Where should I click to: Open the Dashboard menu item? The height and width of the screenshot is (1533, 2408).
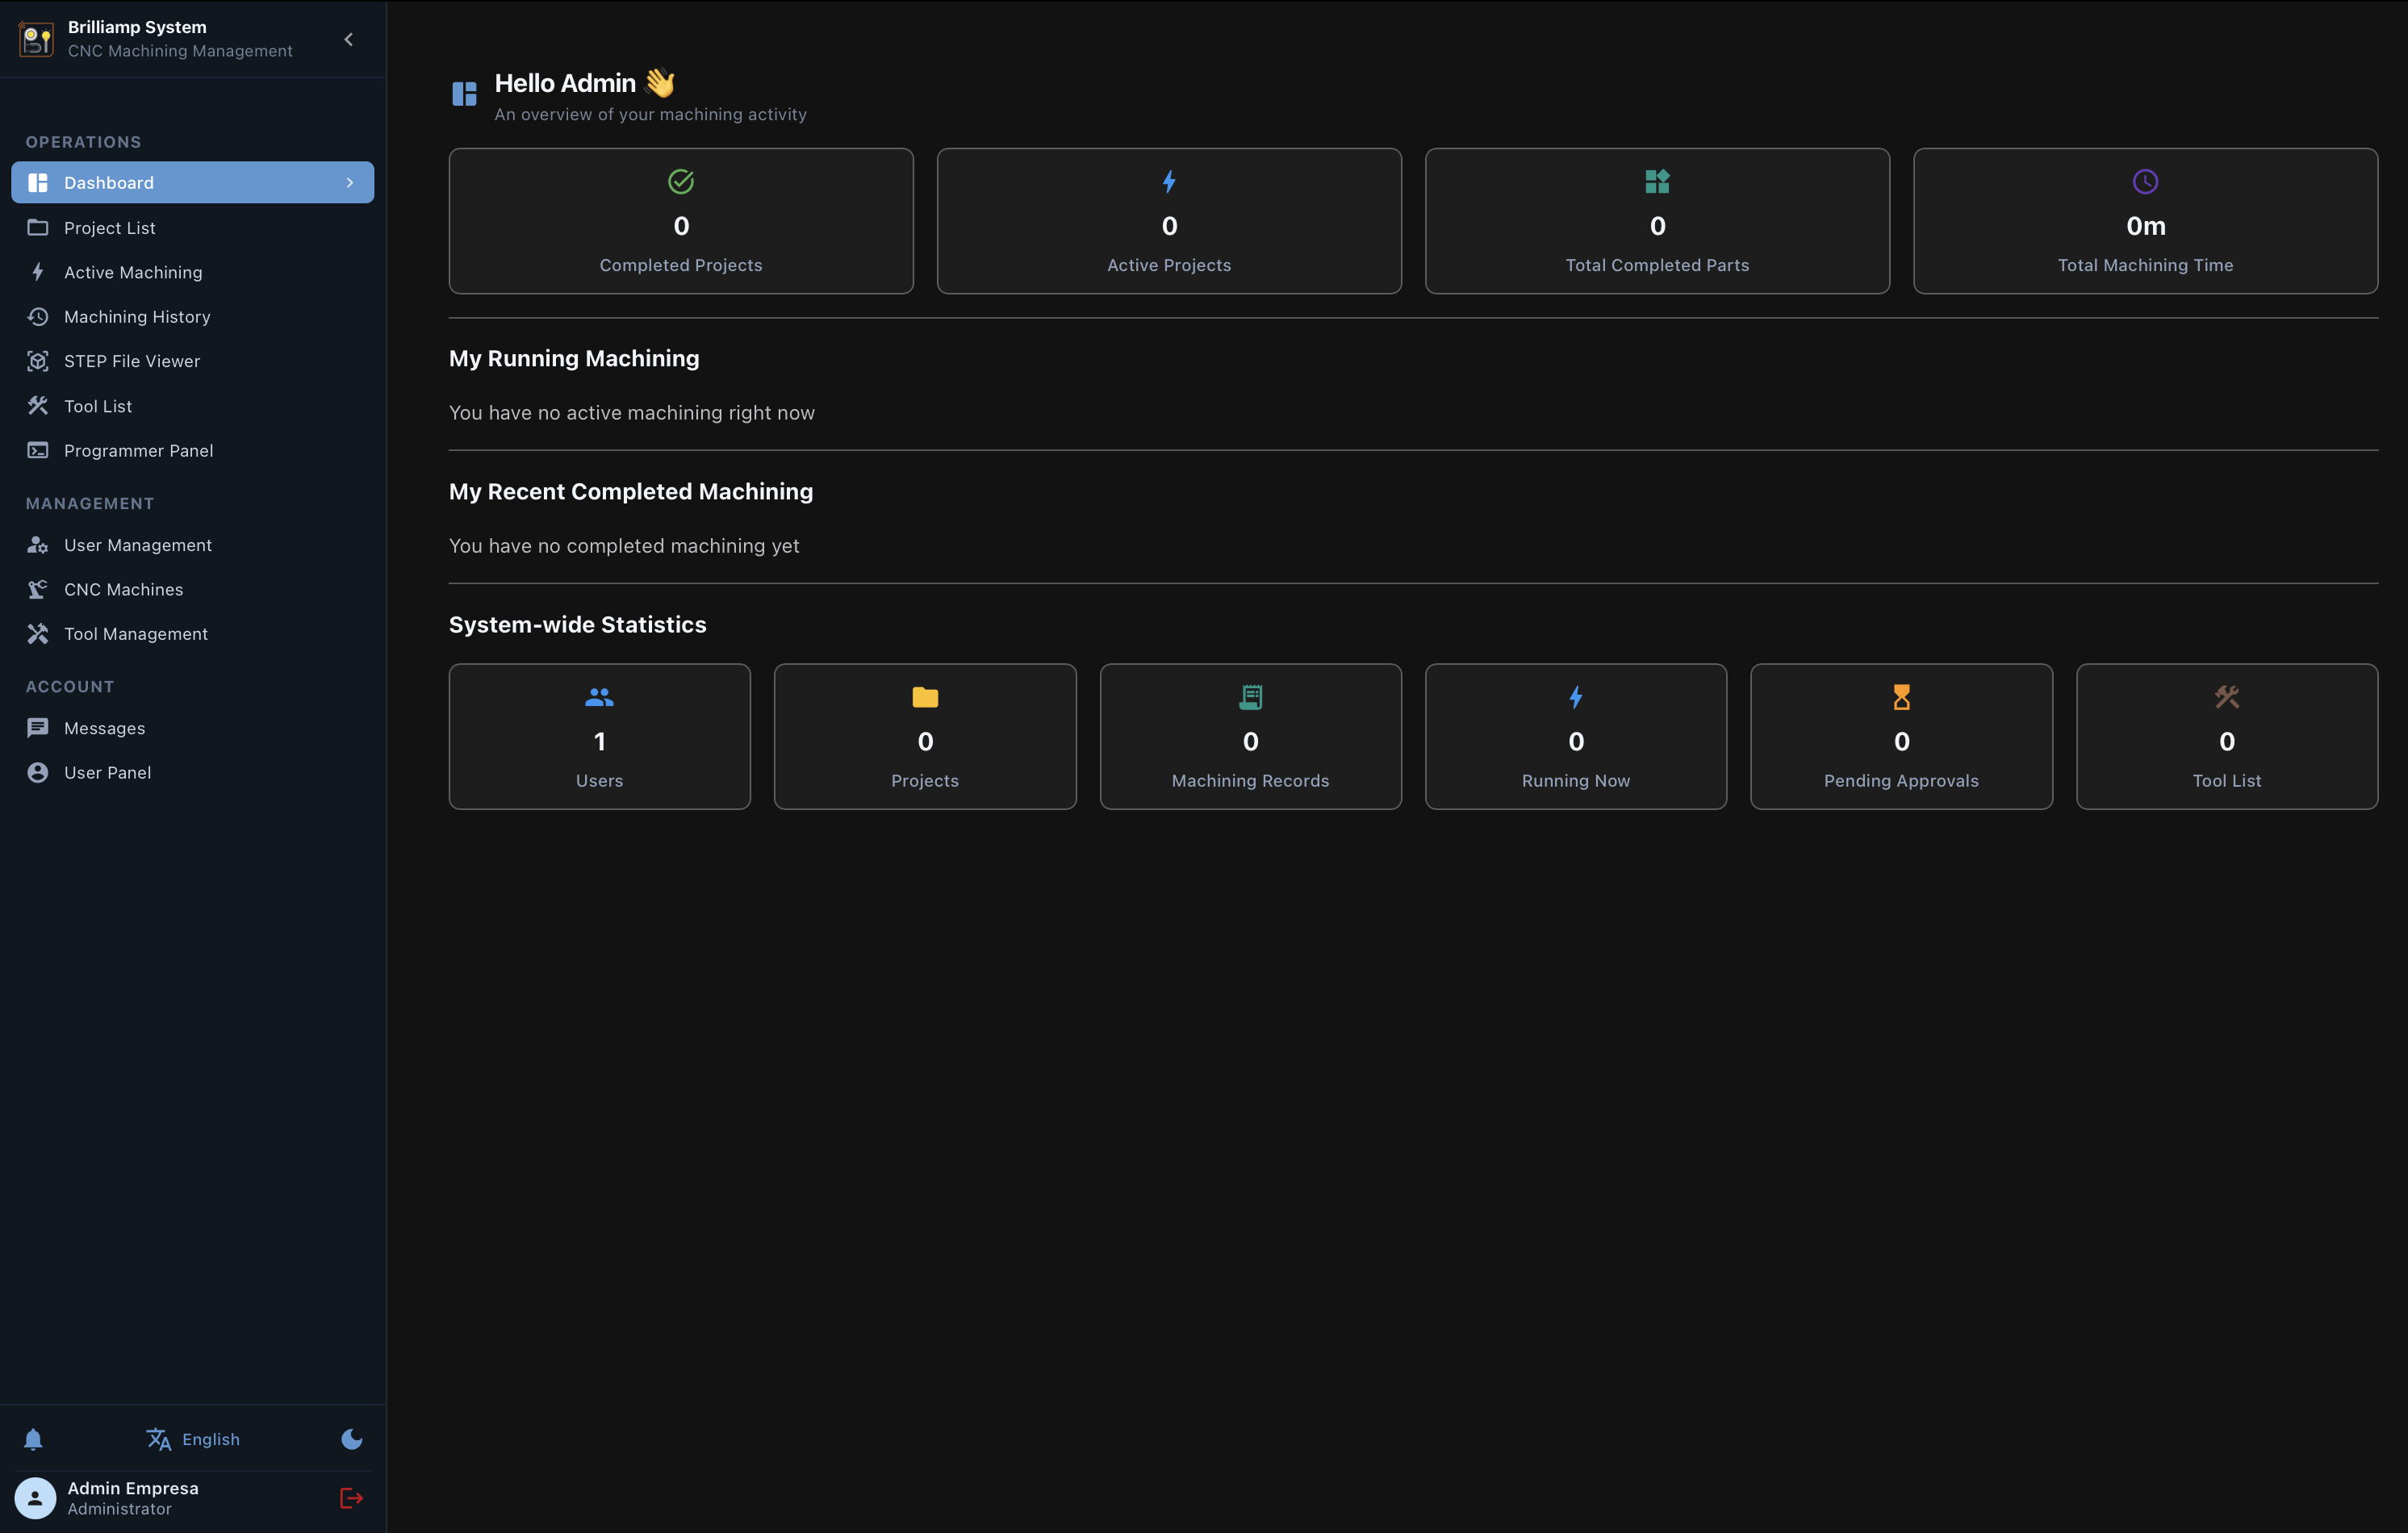tap(192, 182)
